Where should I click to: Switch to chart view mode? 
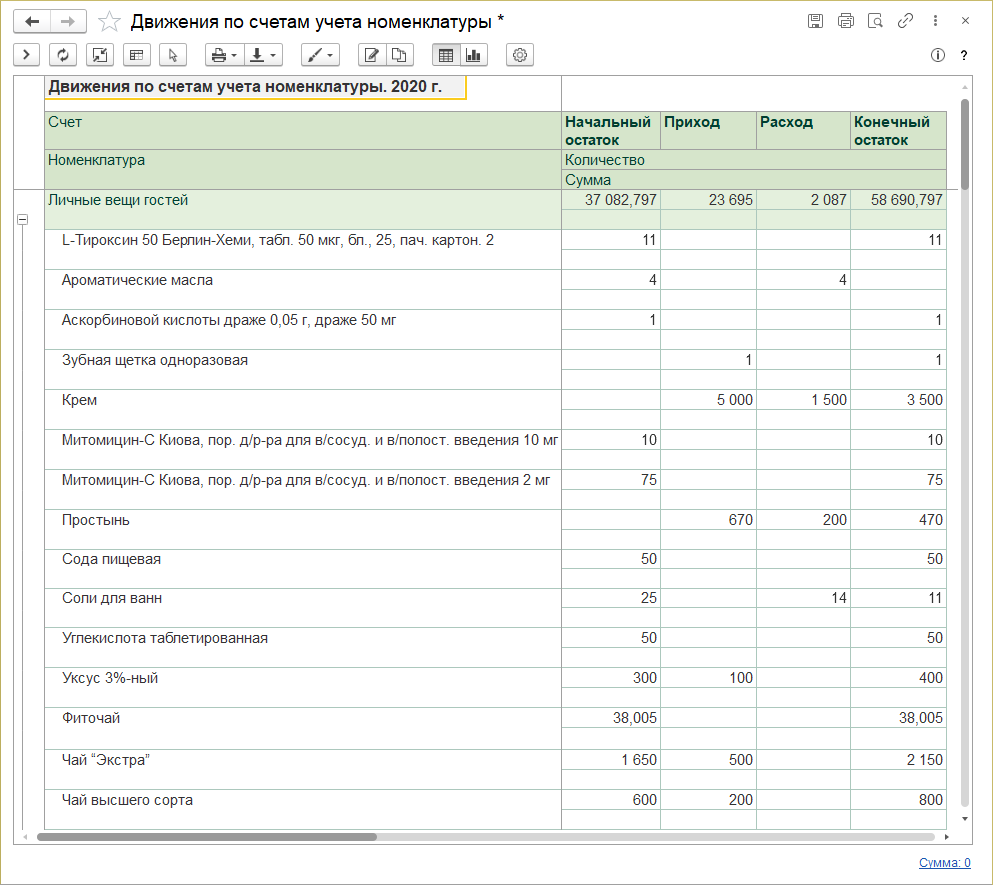[x=473, y=55]
